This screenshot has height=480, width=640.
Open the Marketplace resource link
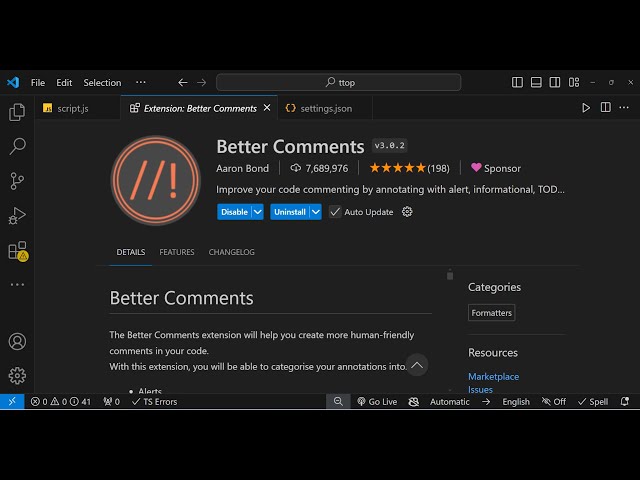click(493, 376)
